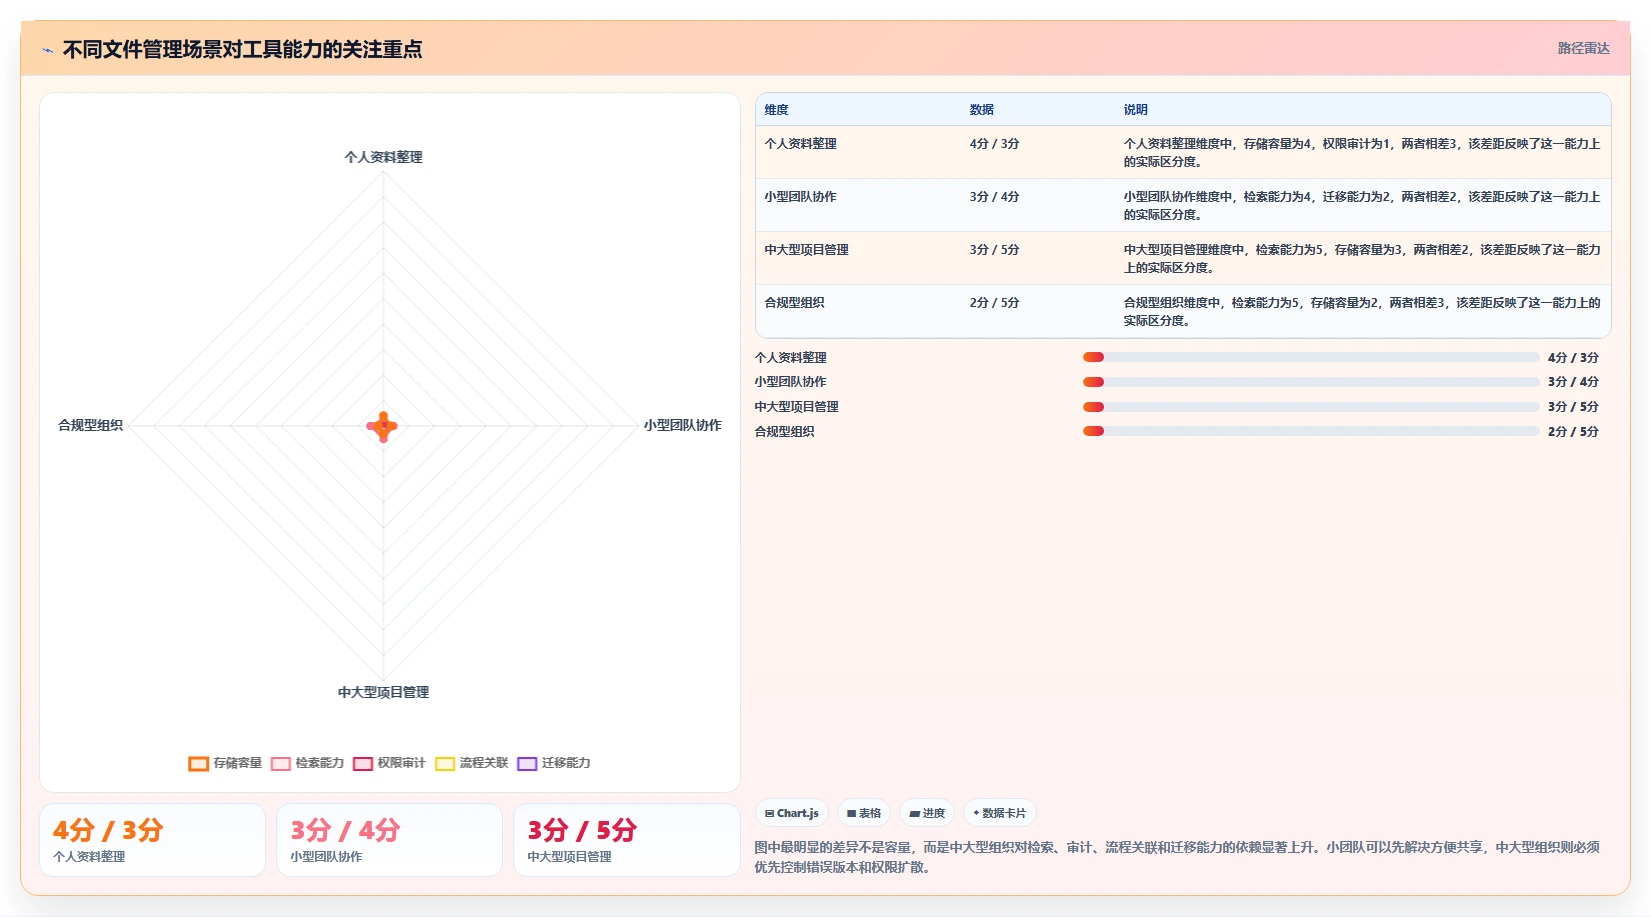This screenshot has width=1651, height=917.
Task: Select the 维度 column header
Action: point(777,110)
